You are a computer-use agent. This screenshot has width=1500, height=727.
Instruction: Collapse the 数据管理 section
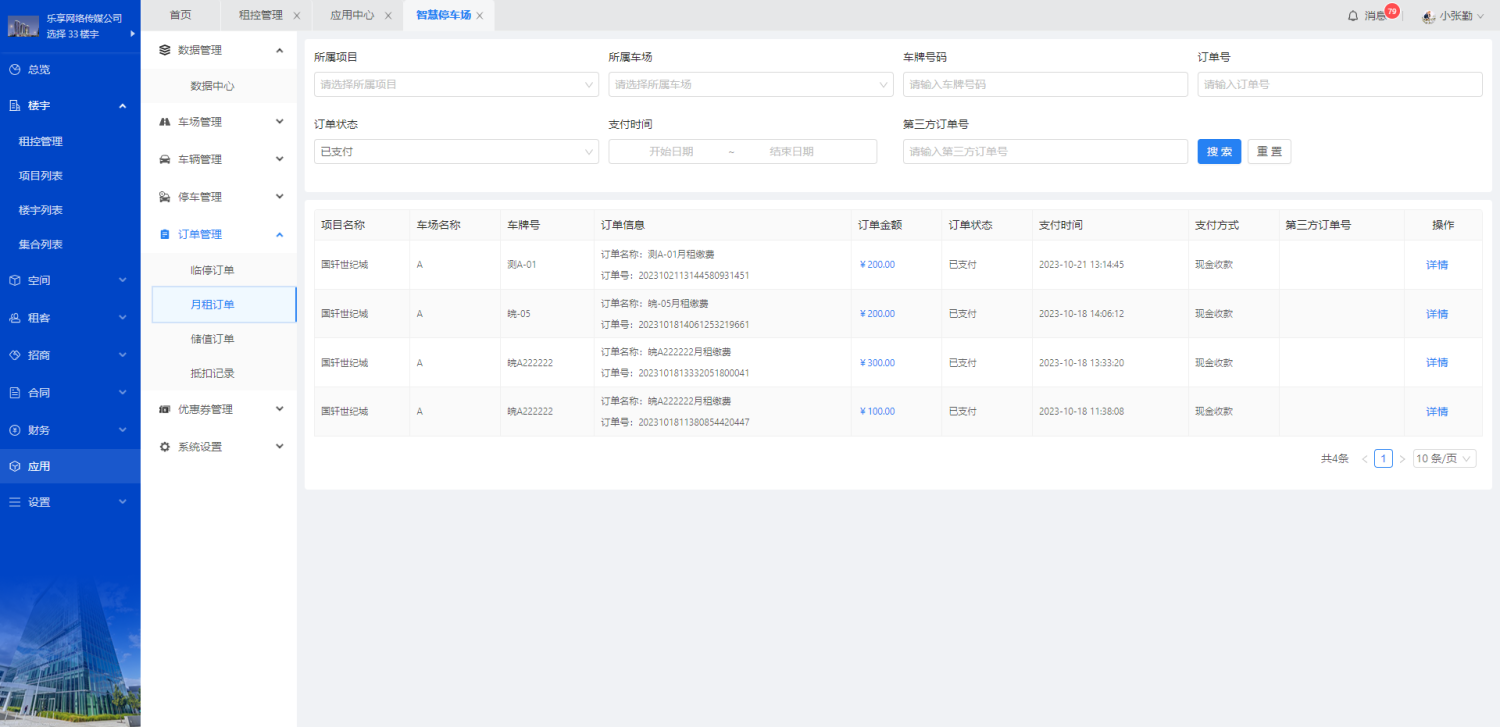pos(279,50)
